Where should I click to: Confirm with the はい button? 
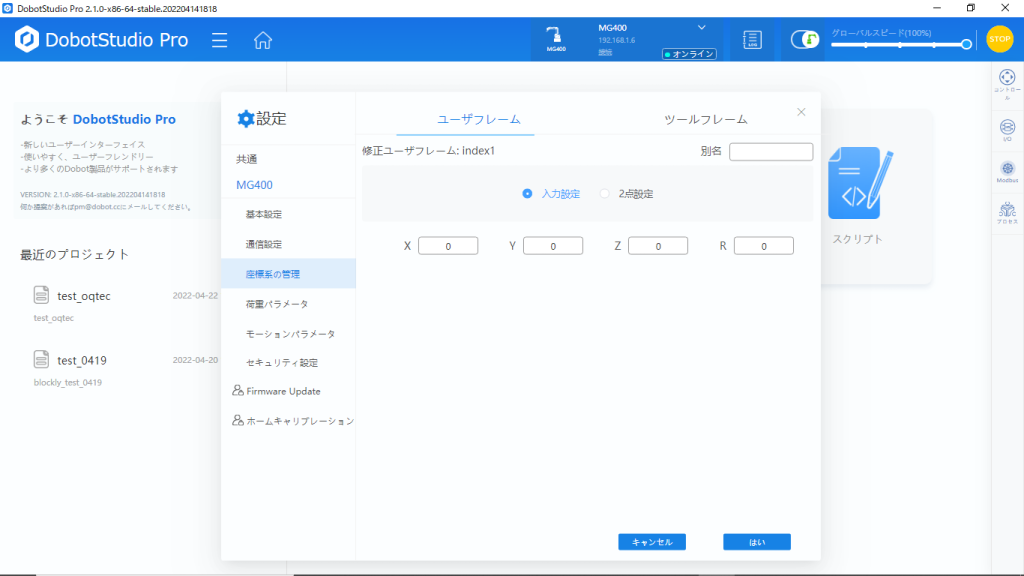click(x=757, y=542)
